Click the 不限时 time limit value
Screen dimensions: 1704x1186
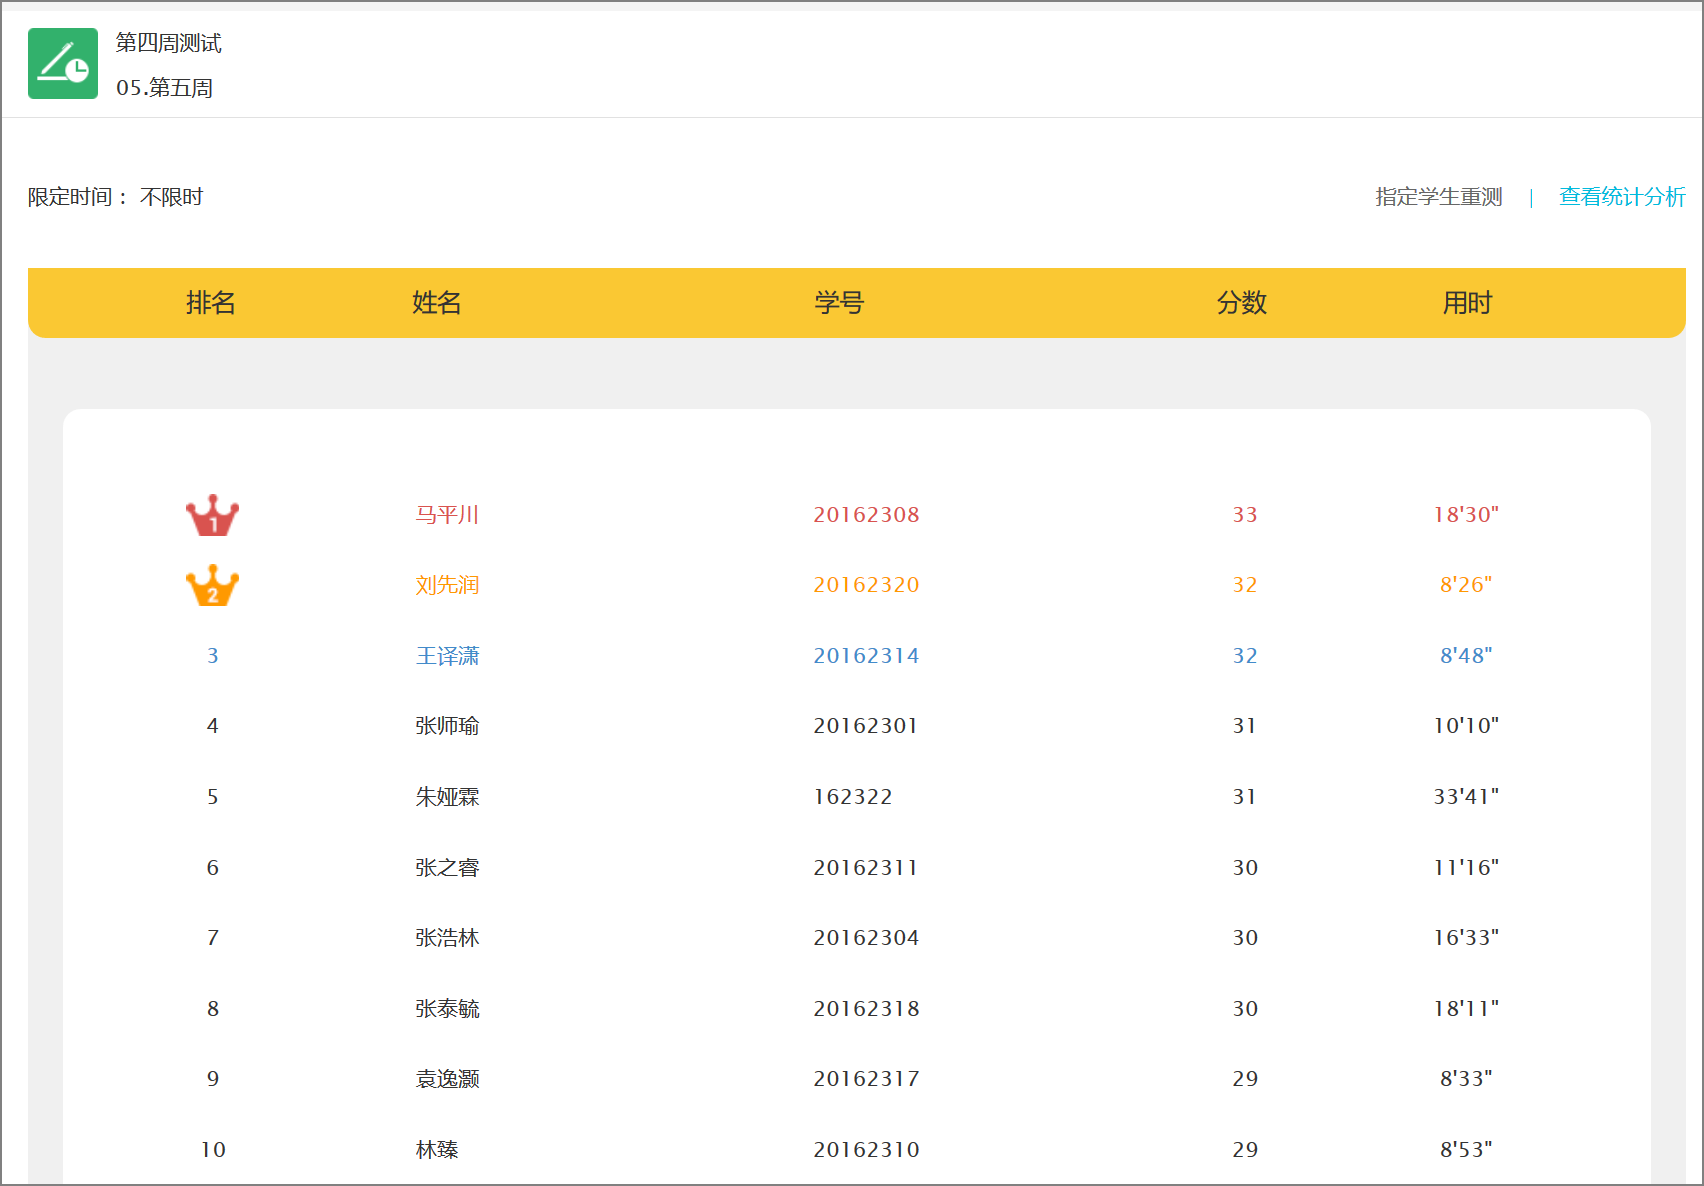[172, 197]
